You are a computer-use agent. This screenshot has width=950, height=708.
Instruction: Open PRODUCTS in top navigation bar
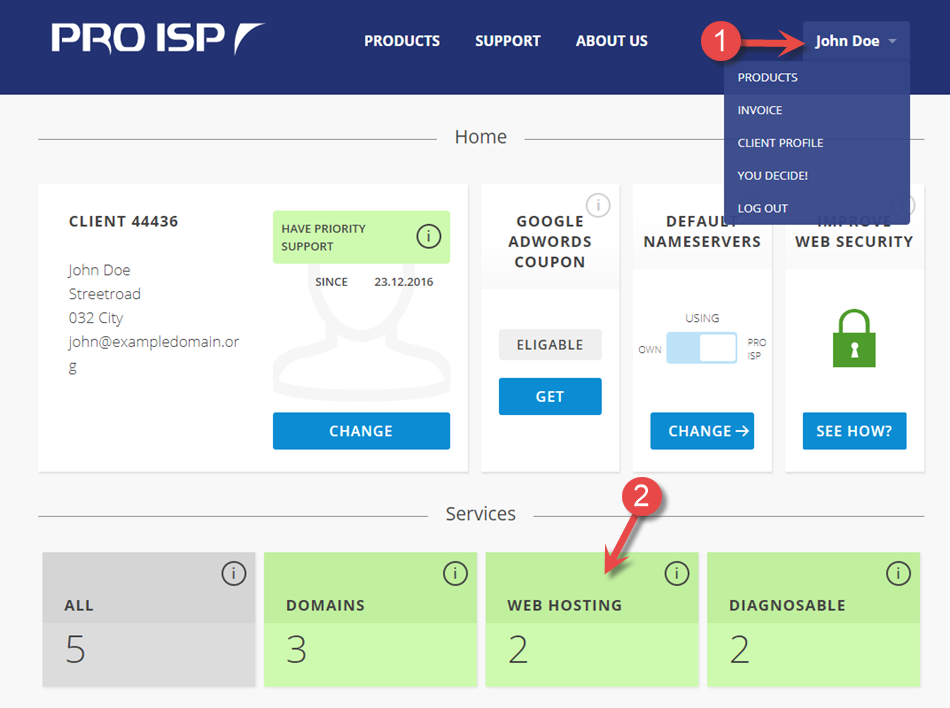pos(402,41)
